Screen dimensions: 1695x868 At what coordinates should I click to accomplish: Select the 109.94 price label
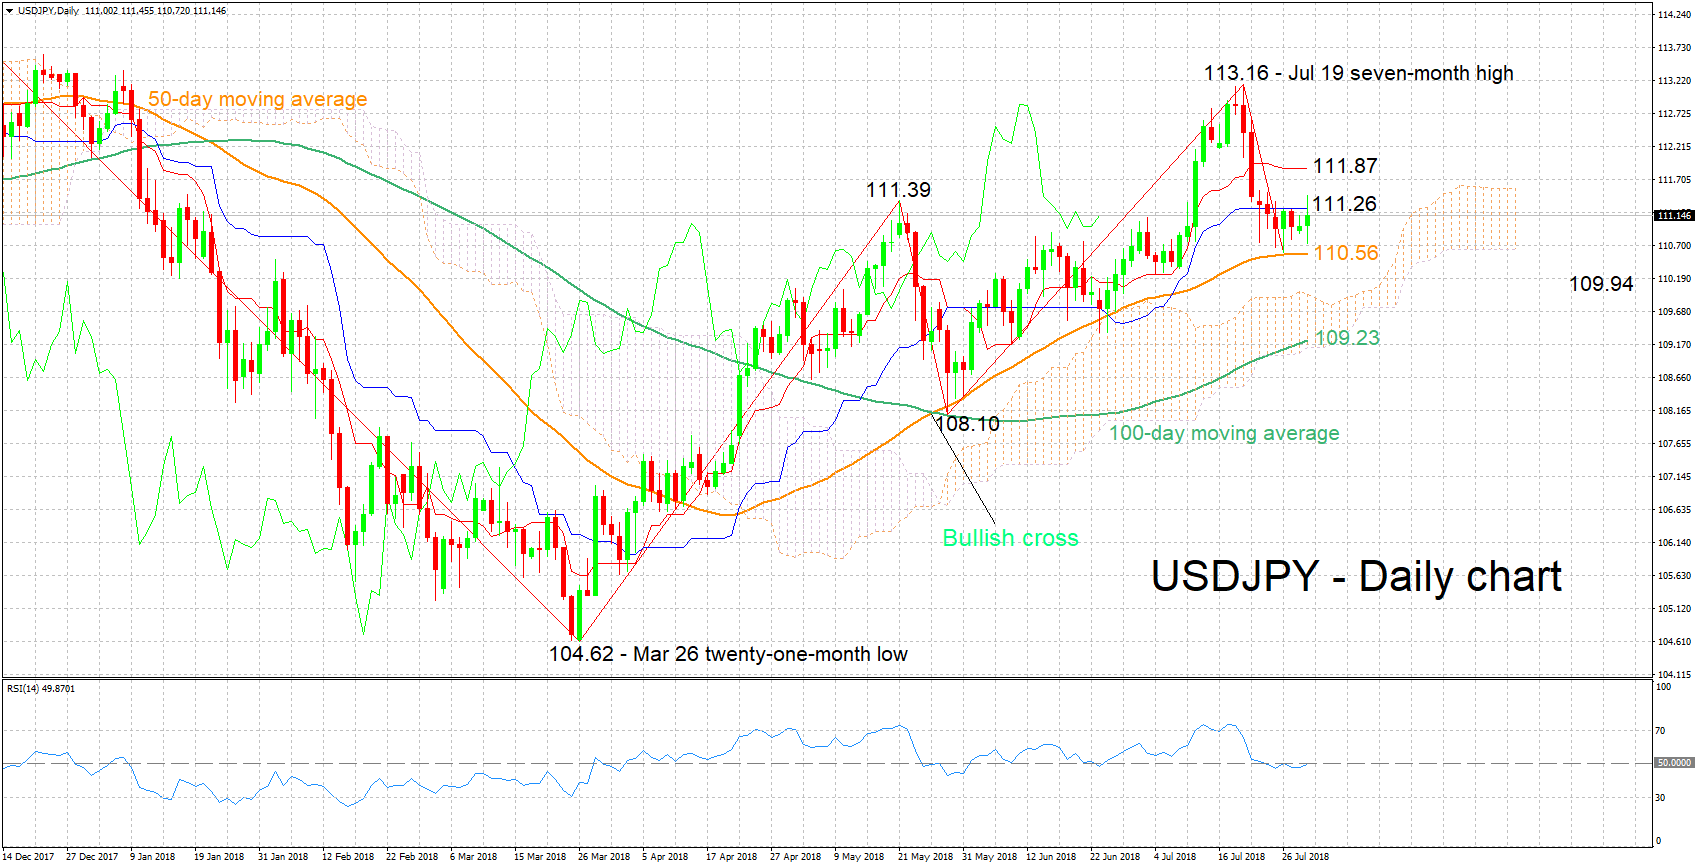point(1601,284)
